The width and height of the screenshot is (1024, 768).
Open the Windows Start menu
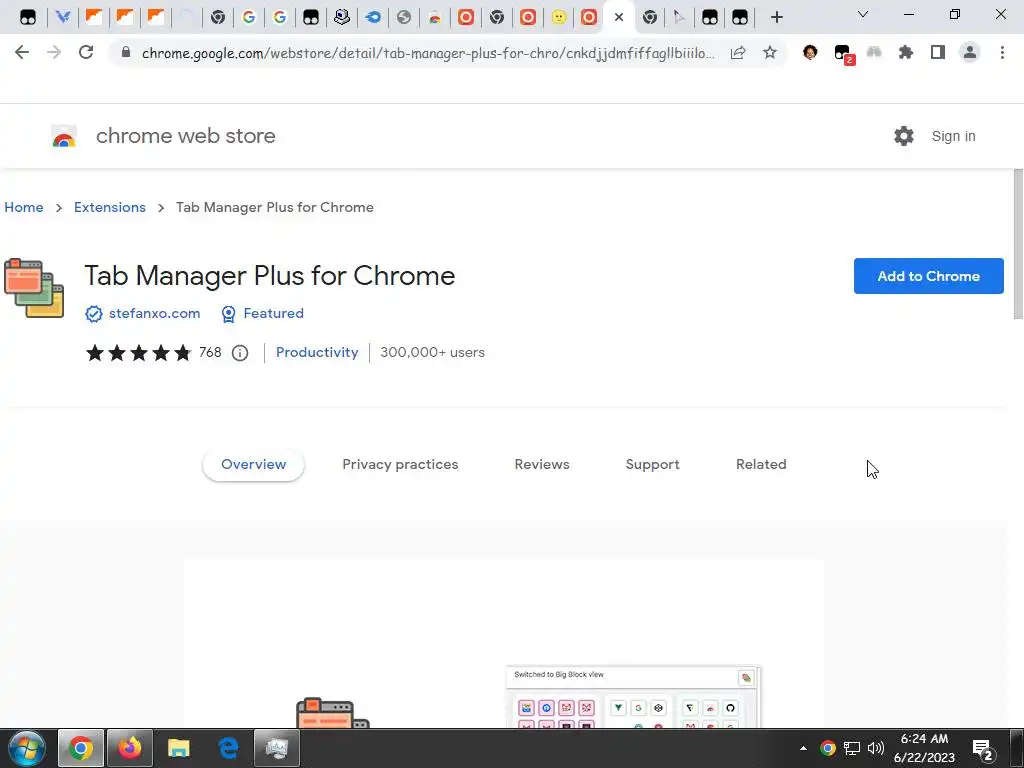pos(26,748)
